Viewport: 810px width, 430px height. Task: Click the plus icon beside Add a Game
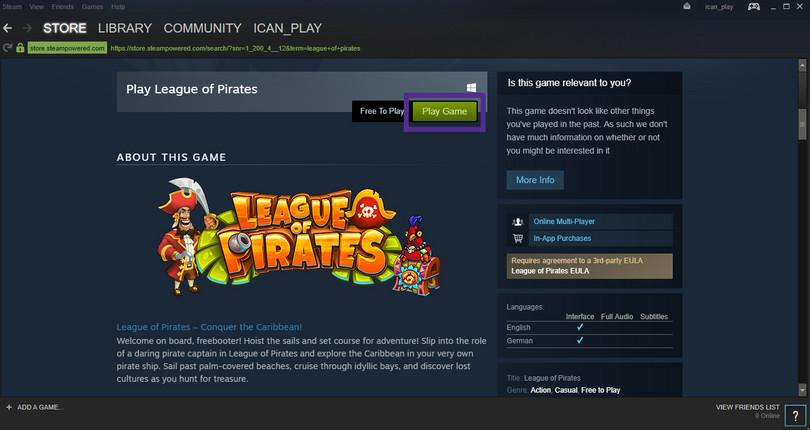pyautogui.click(x=9, y=407)
